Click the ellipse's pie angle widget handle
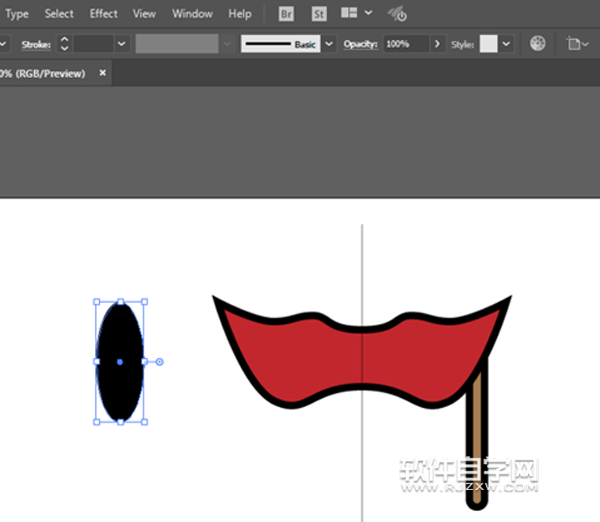The image size is (600, 522). 160,361
